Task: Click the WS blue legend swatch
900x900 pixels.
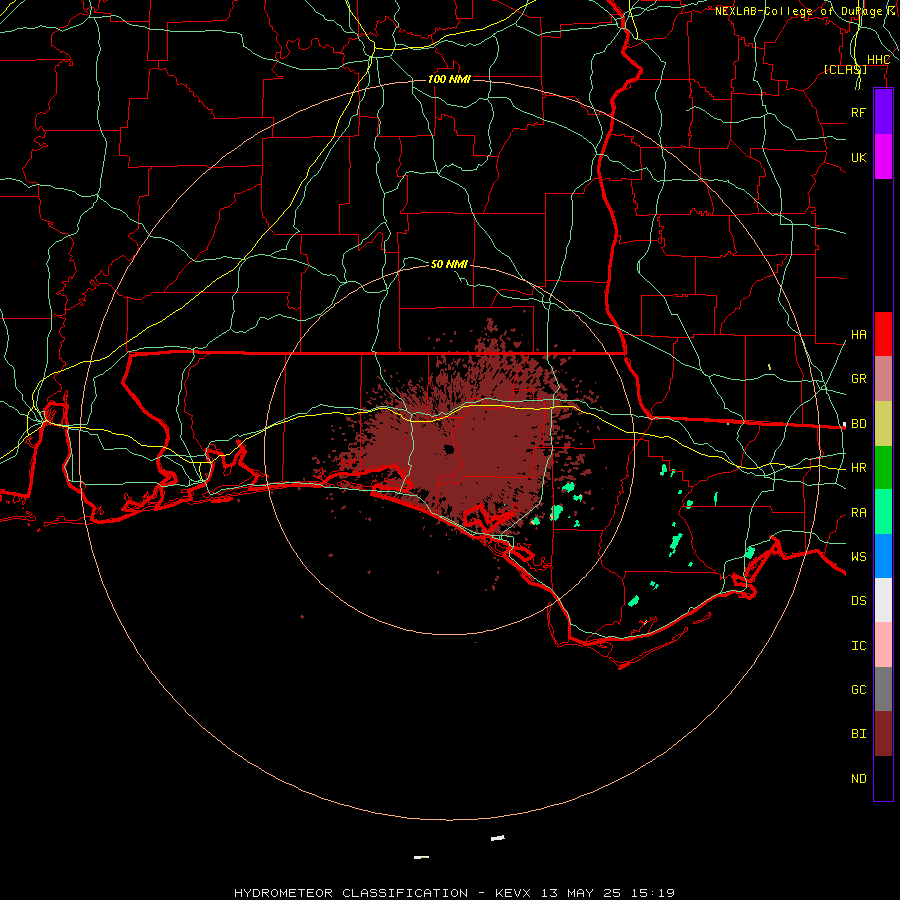Action: tap(883, 556)
